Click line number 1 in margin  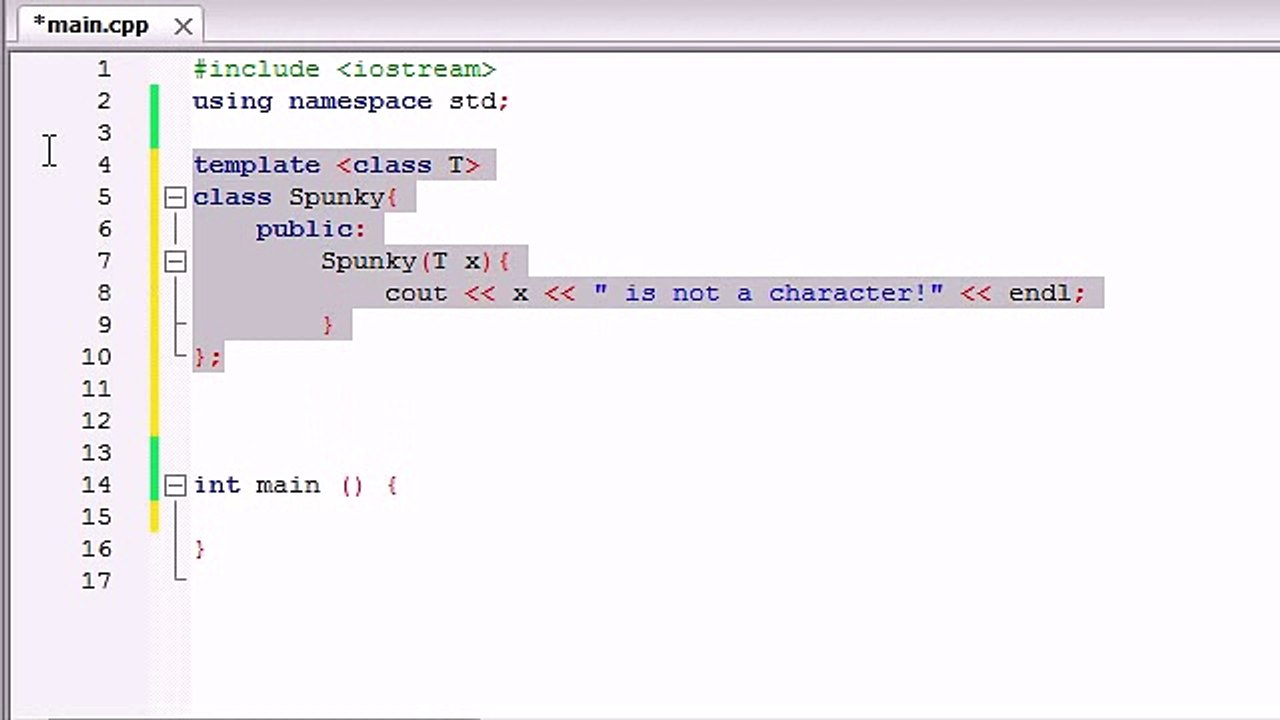click(104, 69)
